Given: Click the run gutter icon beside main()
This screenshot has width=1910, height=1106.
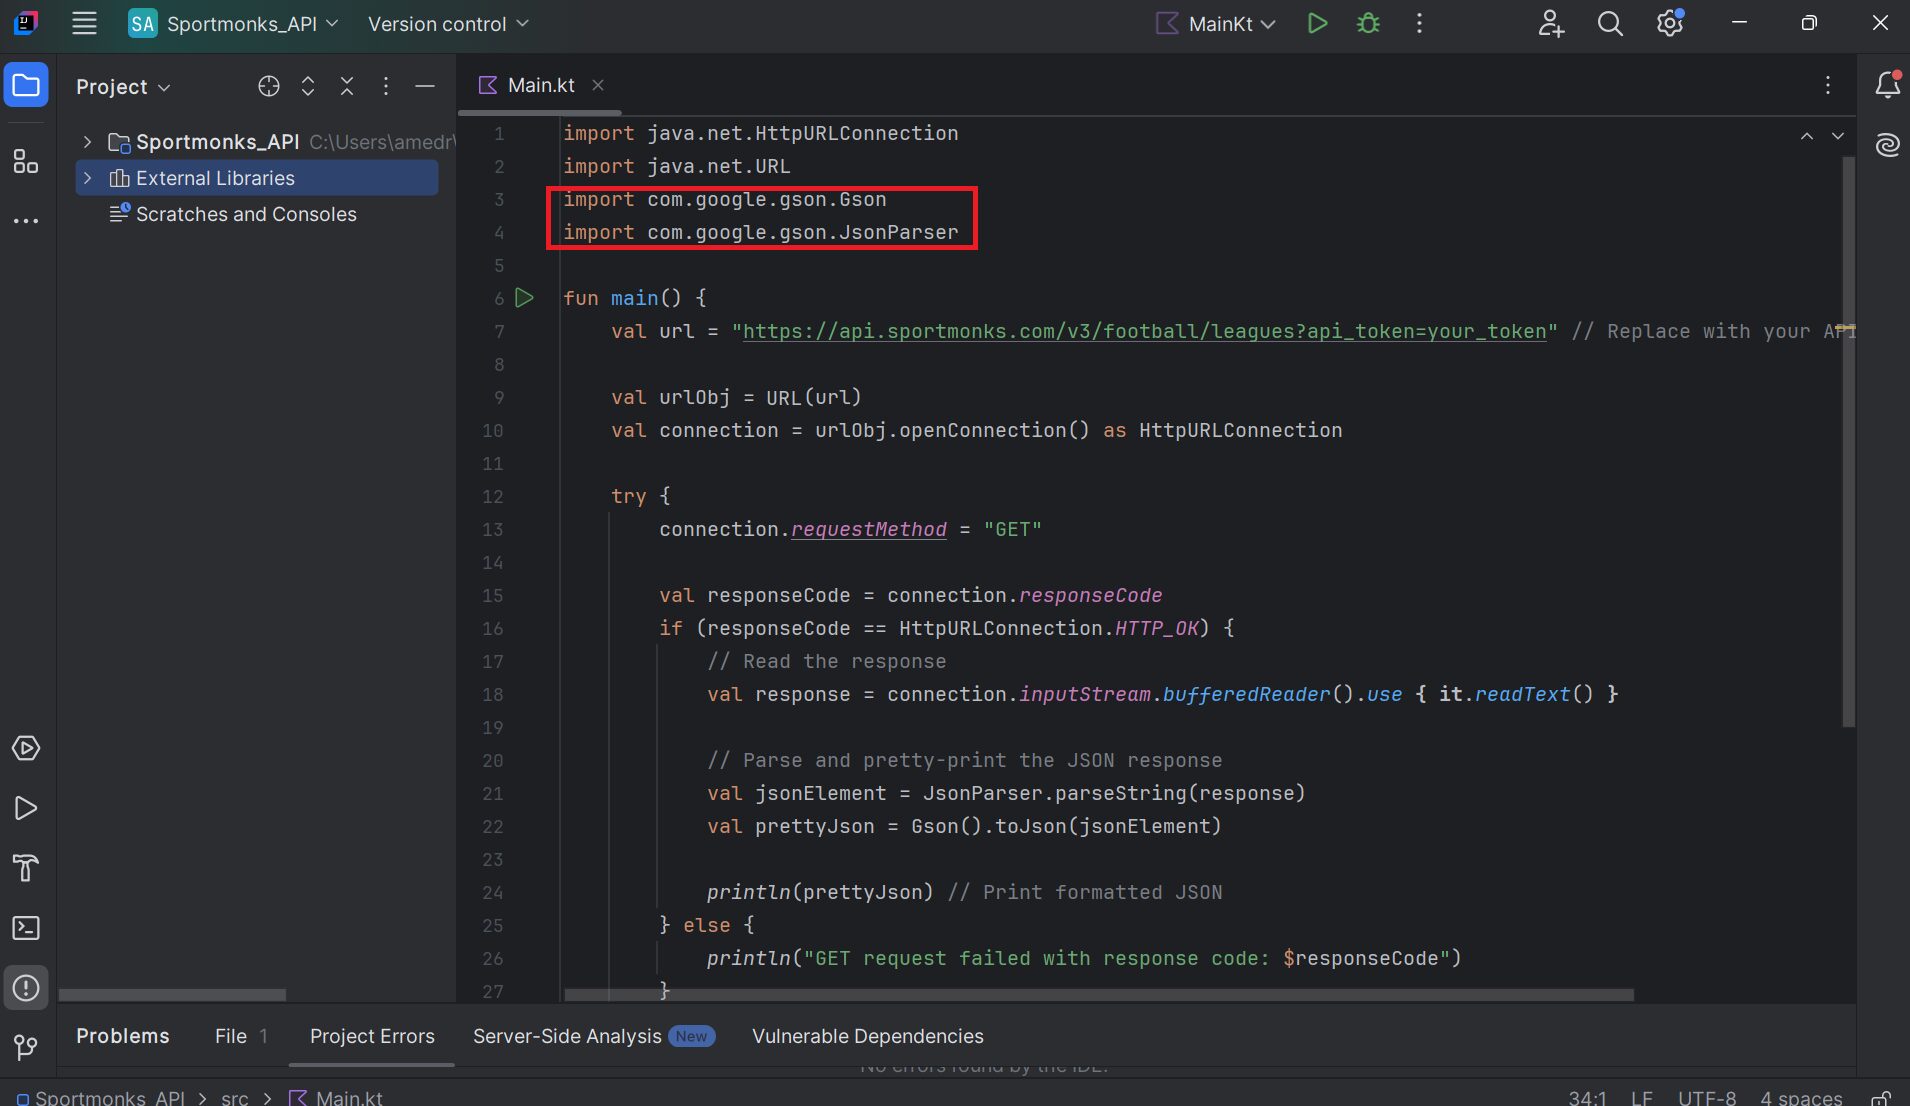Looking at the screenshot, I should point(524,298).
